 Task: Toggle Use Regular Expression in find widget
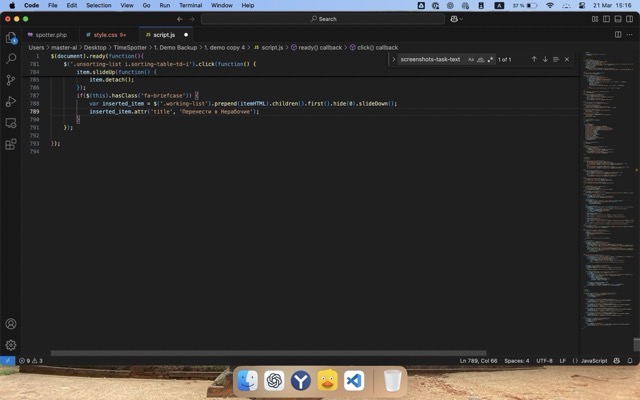[490, 59]
